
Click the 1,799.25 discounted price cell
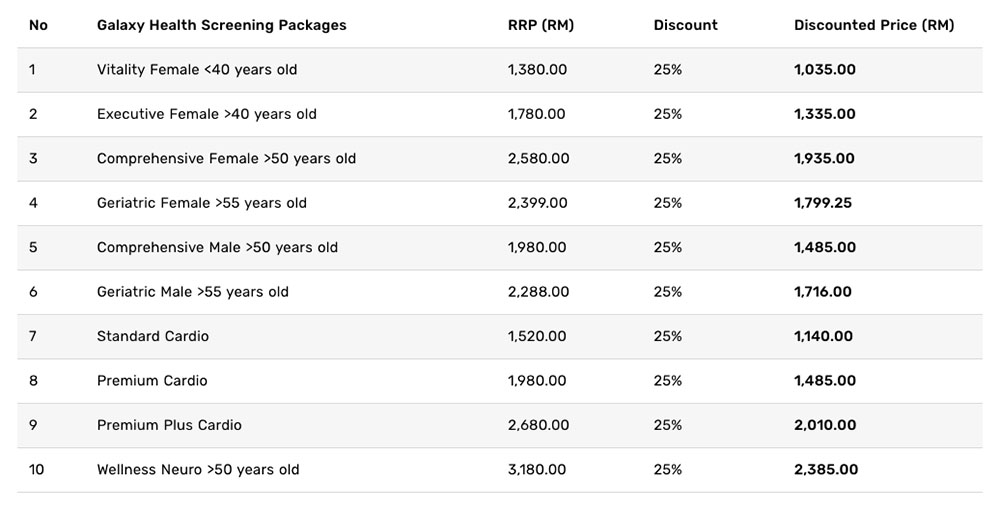pos(823,203)
